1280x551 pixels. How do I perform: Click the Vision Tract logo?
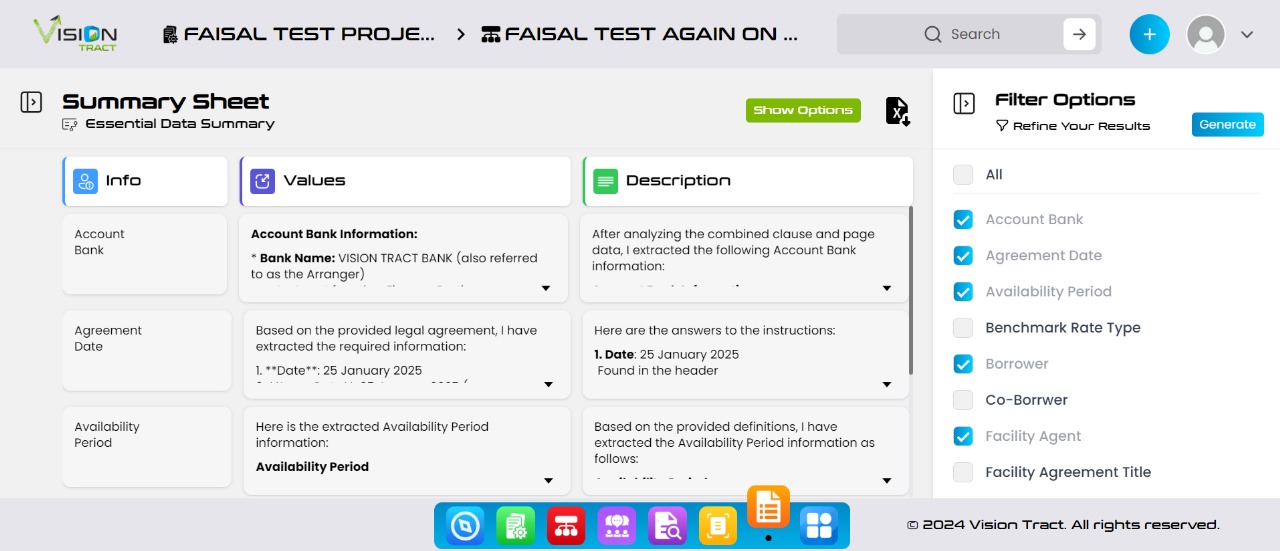pyautogui.click(x=75, y=33)
